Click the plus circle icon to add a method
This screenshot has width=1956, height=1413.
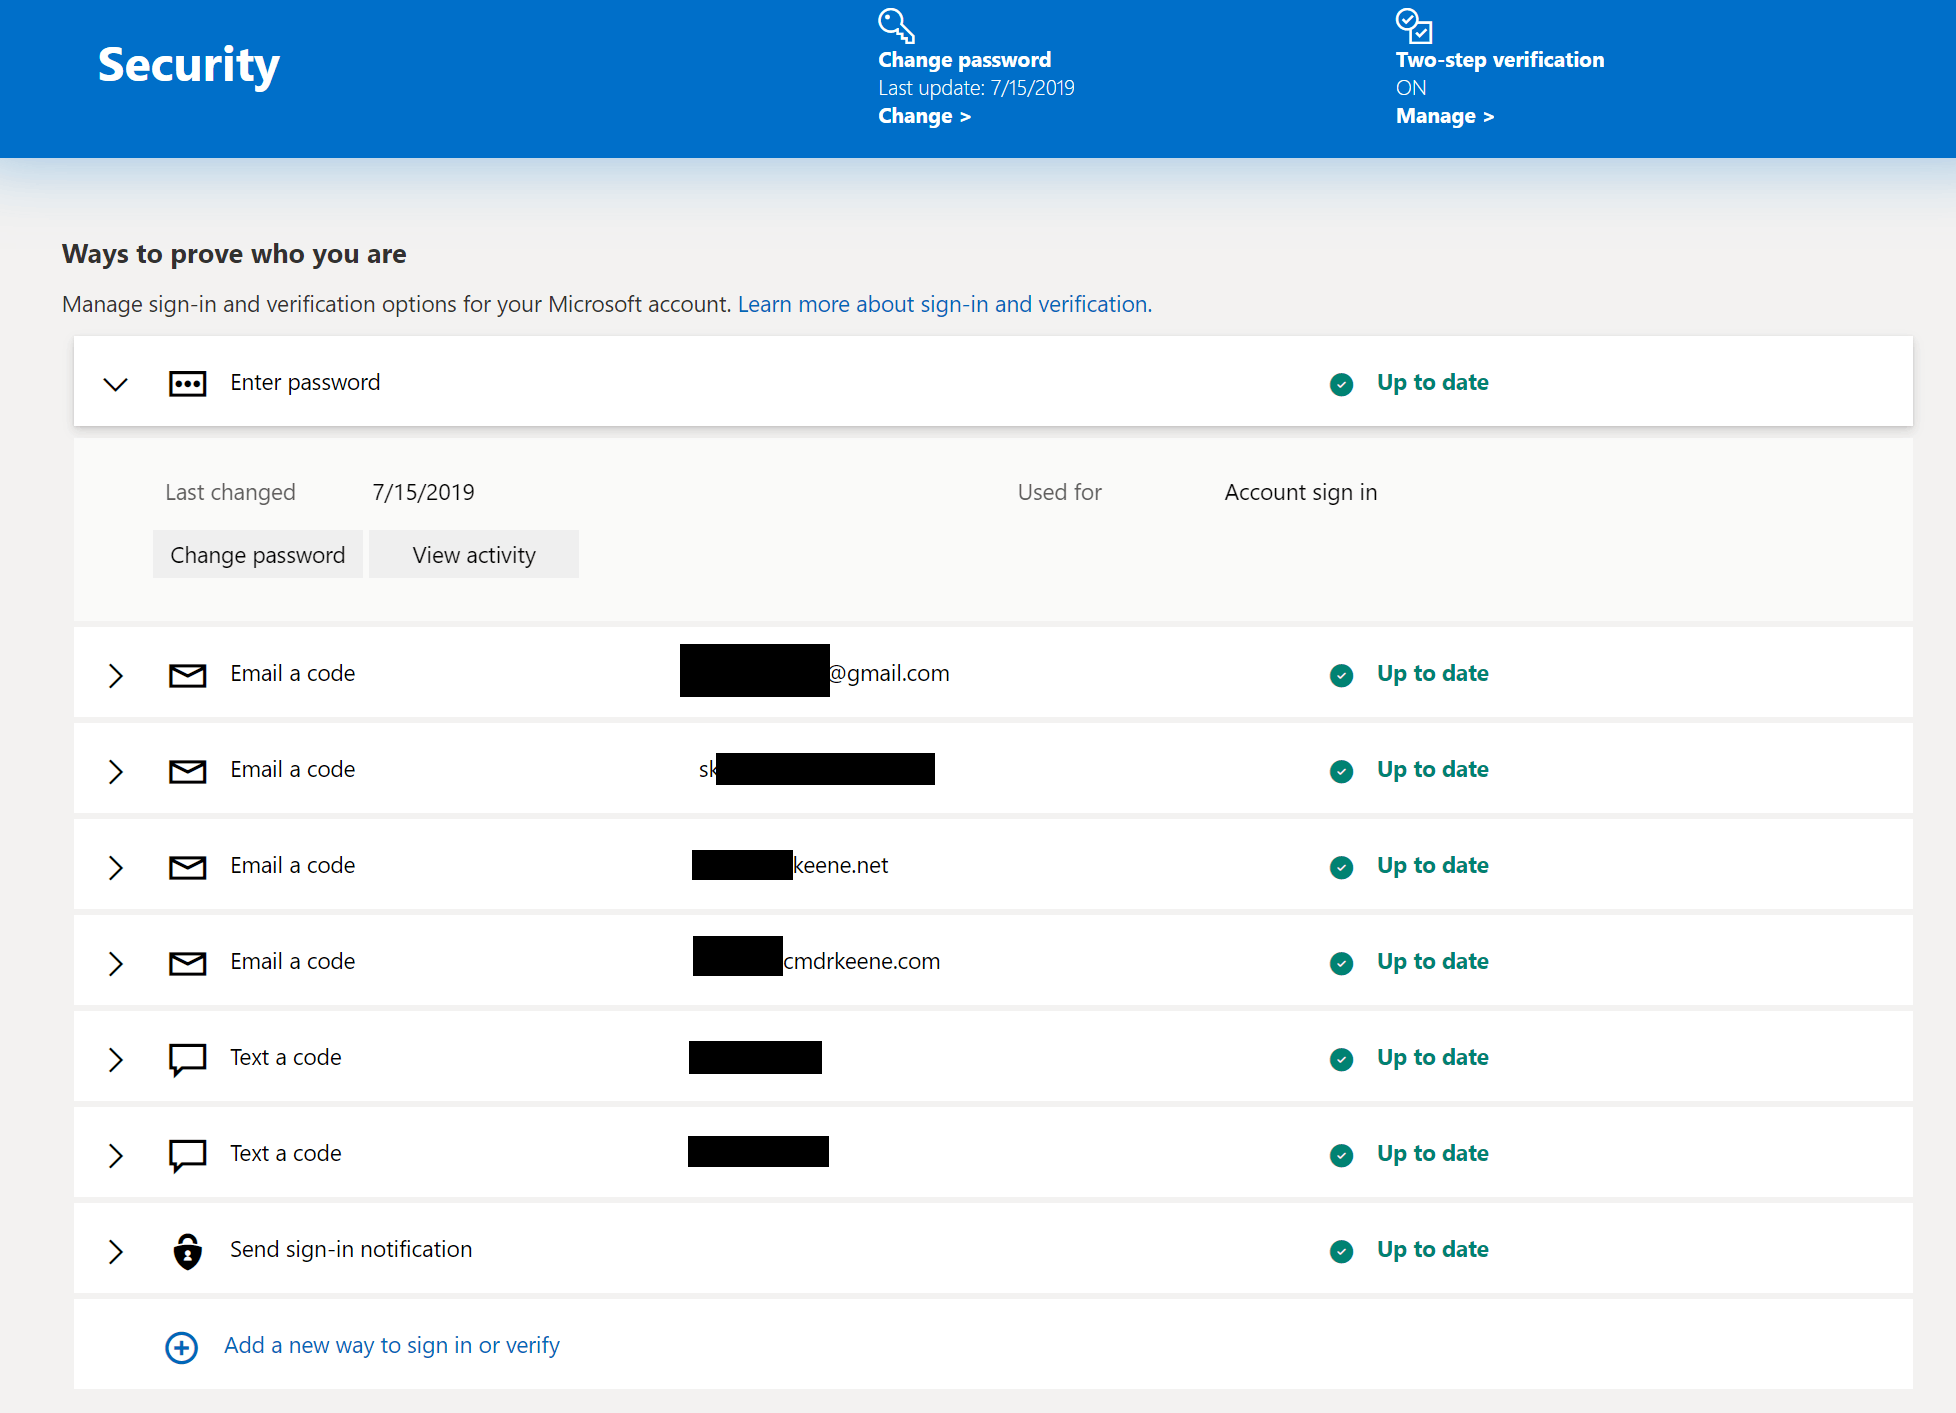(181, 1348)
